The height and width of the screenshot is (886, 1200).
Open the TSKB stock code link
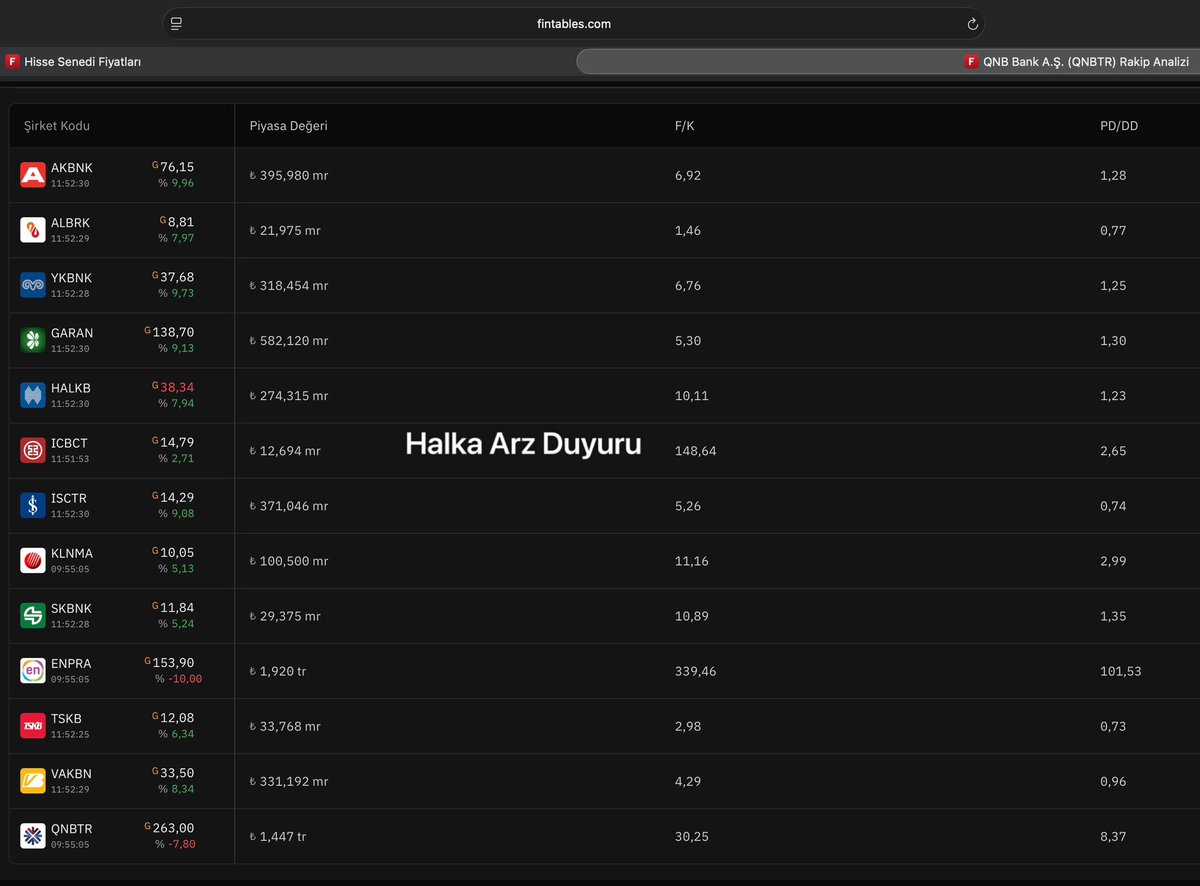66,718
